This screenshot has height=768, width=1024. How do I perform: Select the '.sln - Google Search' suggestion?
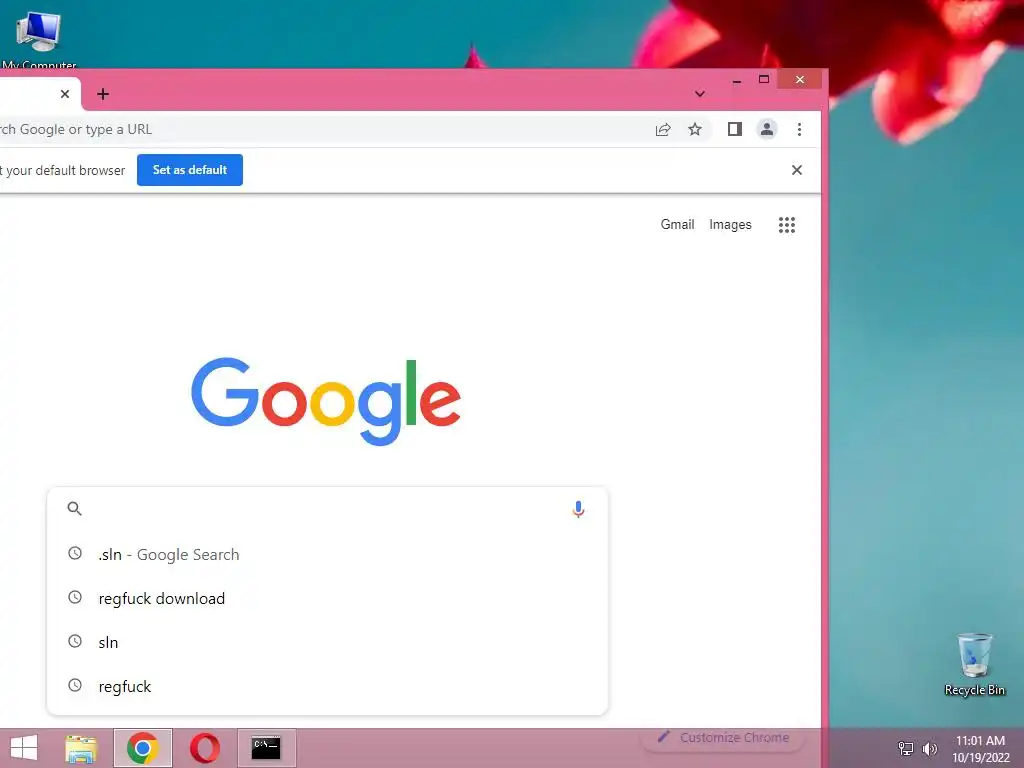[327, 554]
